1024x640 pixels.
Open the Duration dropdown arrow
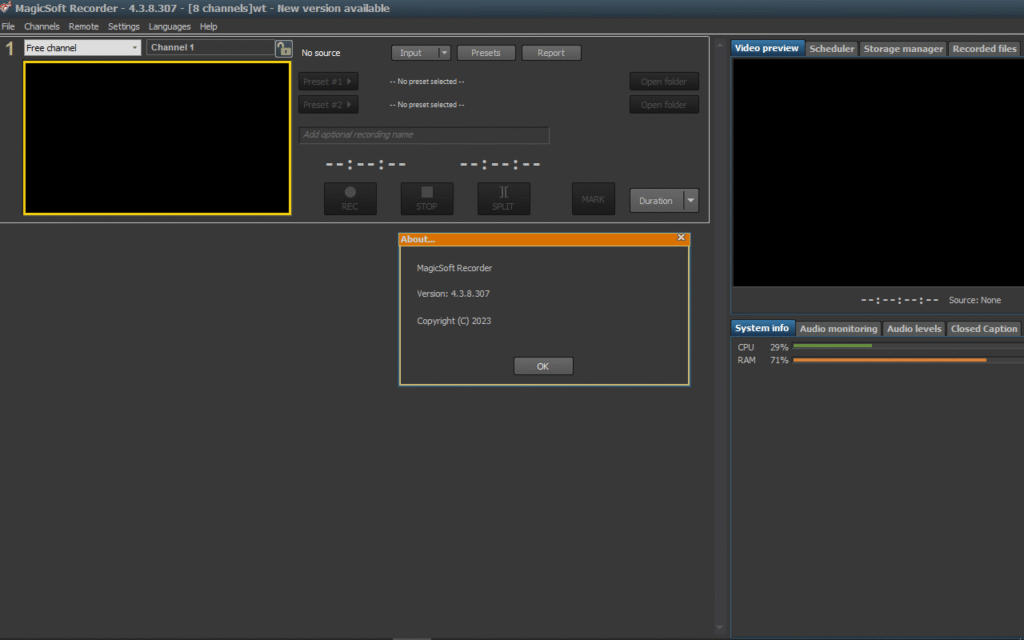691,200
